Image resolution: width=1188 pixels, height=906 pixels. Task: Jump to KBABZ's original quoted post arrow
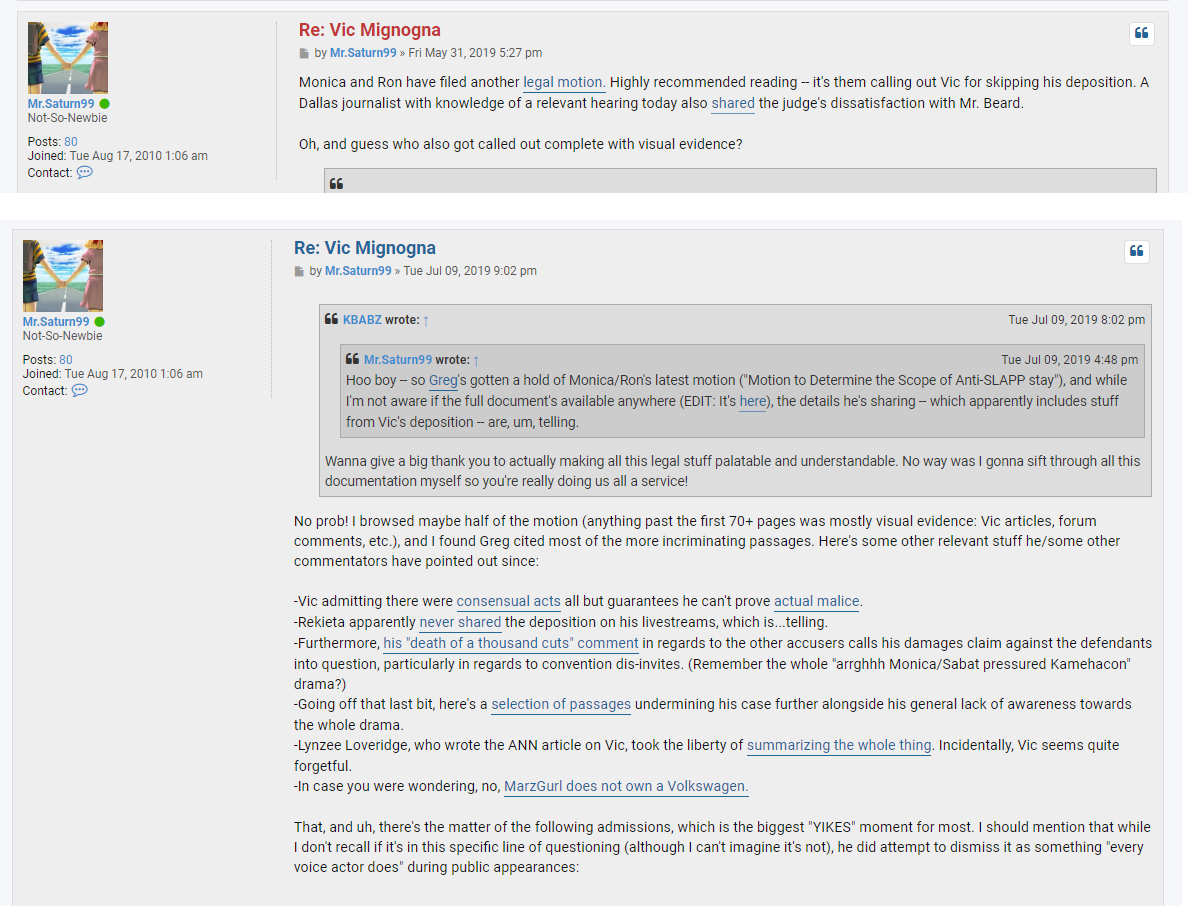click(x=426, y=320)
